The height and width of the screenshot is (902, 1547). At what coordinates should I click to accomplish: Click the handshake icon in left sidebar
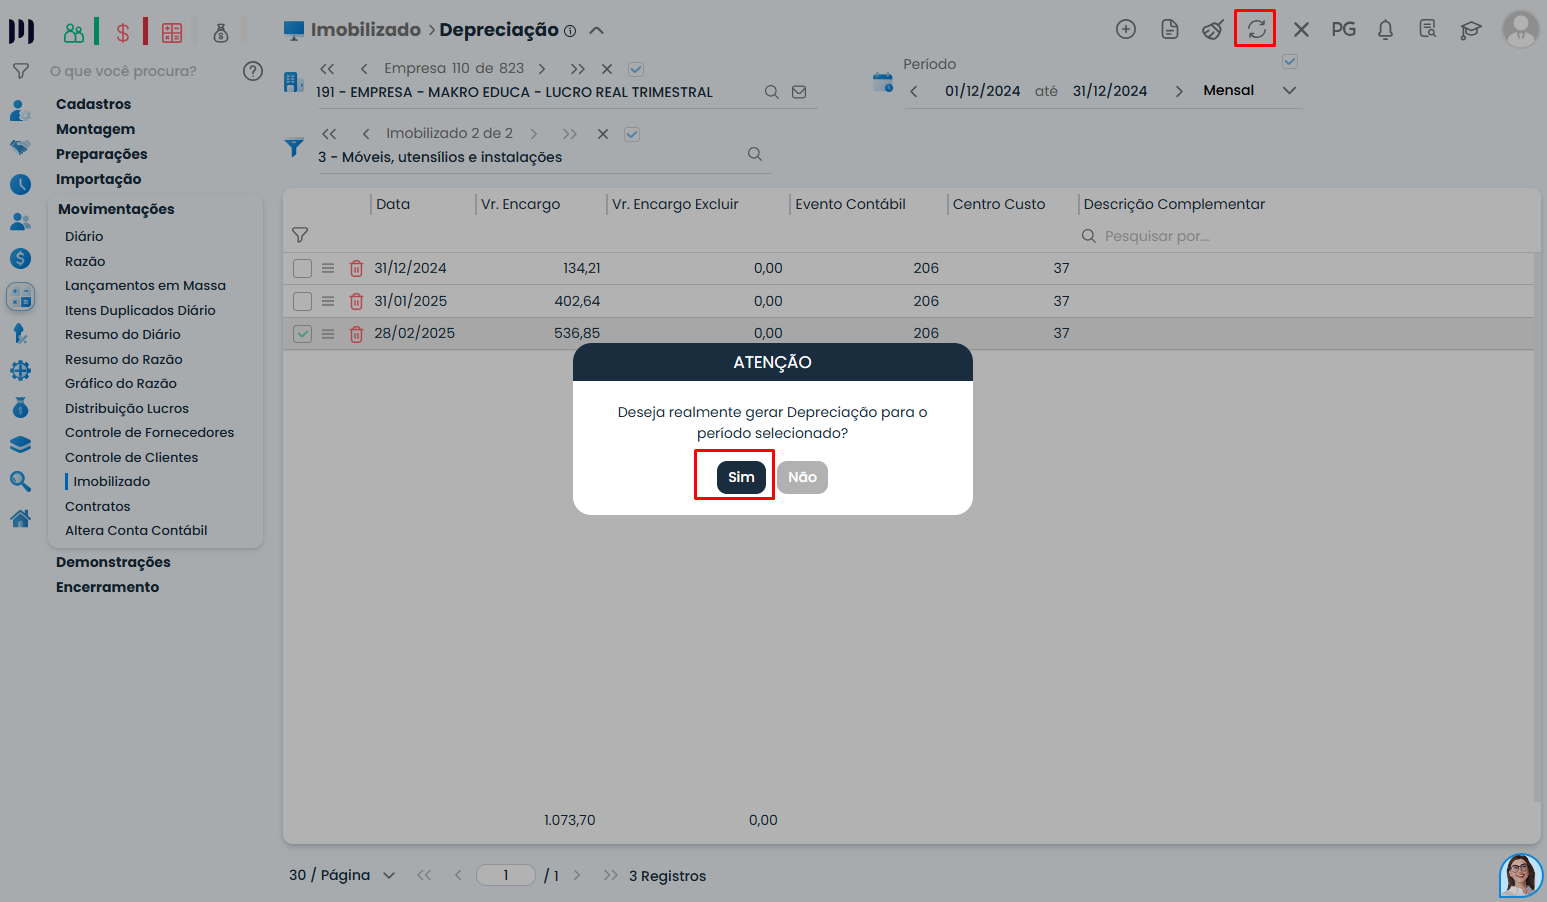(20, 147)
